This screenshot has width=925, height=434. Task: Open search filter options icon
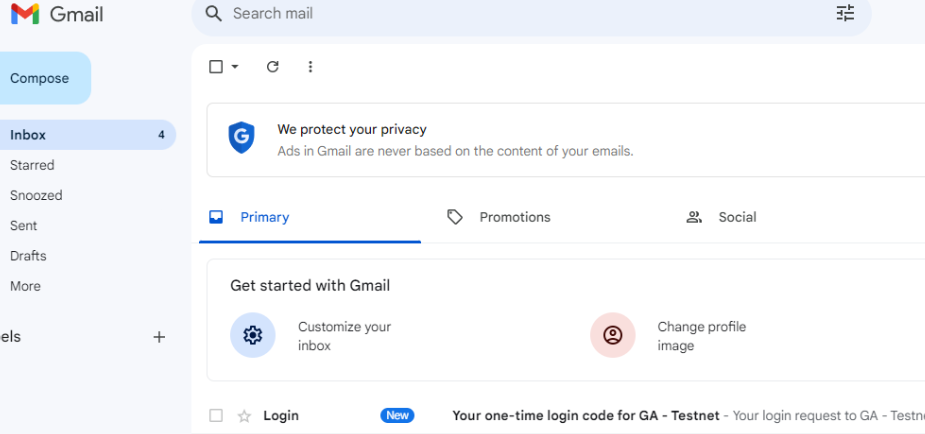[845, 13]
